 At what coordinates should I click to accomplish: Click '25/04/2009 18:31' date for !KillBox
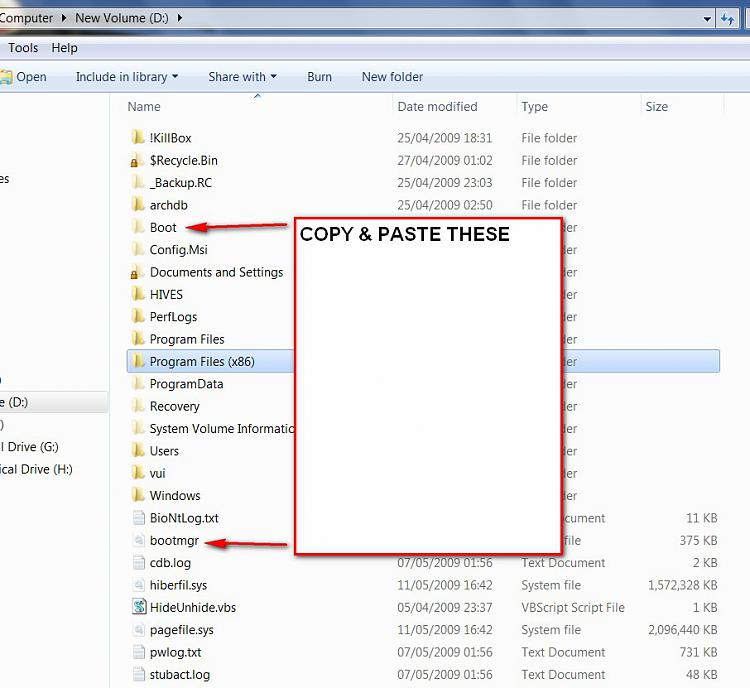(x=444, y=138)
